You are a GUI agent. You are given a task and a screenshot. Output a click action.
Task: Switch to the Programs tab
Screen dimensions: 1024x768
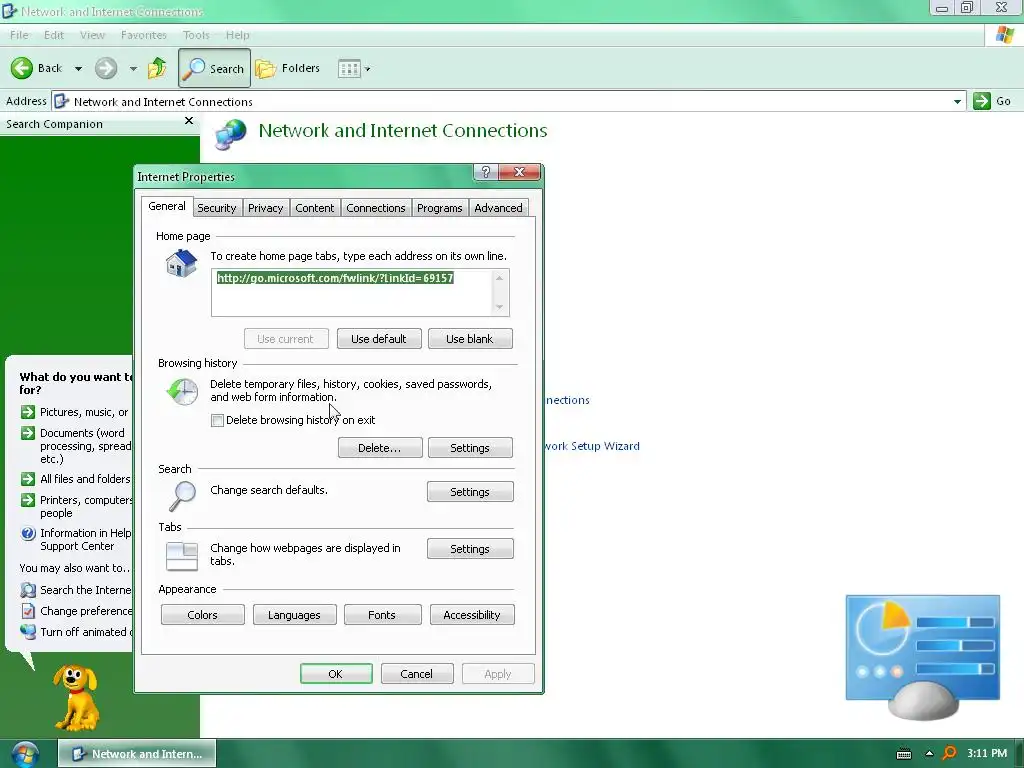tap(440, 208)
